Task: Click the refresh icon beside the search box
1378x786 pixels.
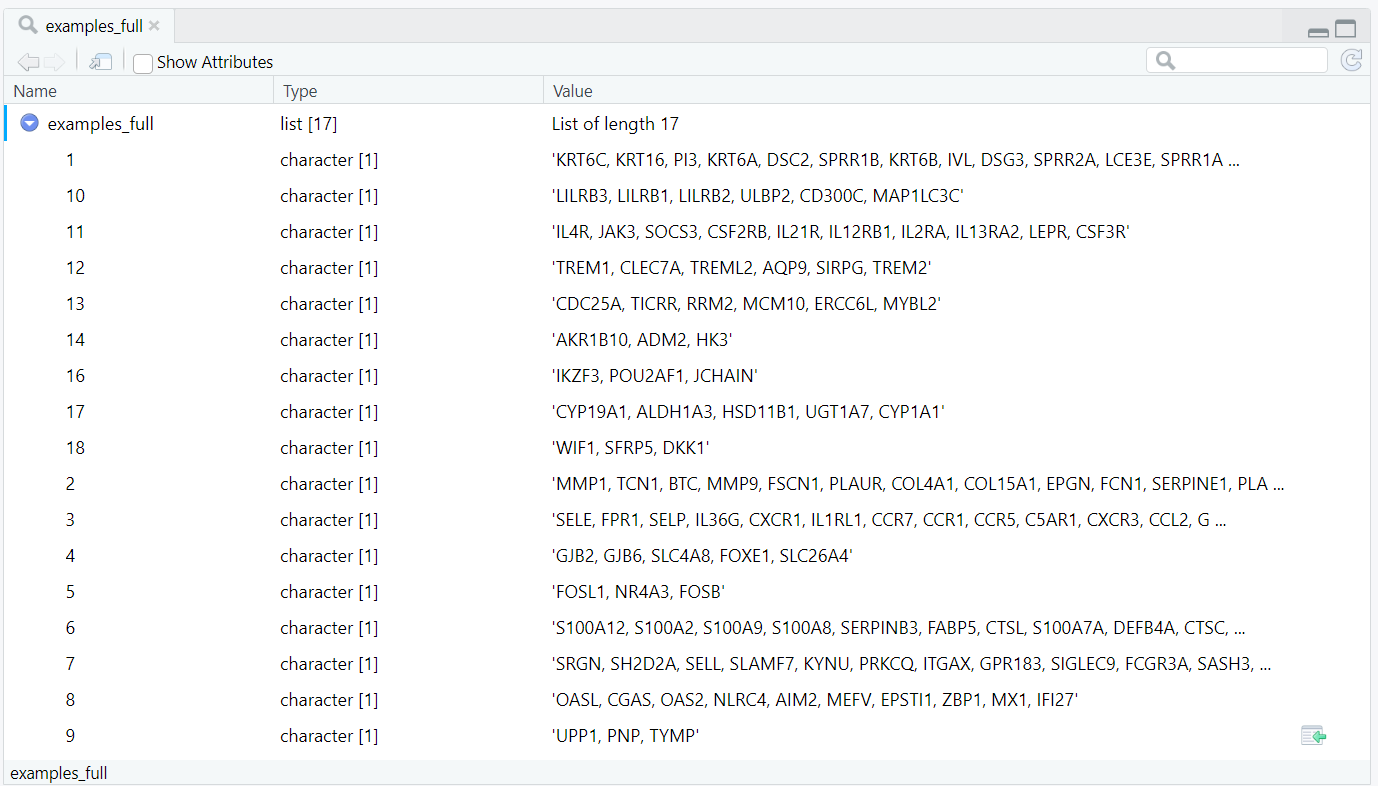Action: pos(1351,61)
